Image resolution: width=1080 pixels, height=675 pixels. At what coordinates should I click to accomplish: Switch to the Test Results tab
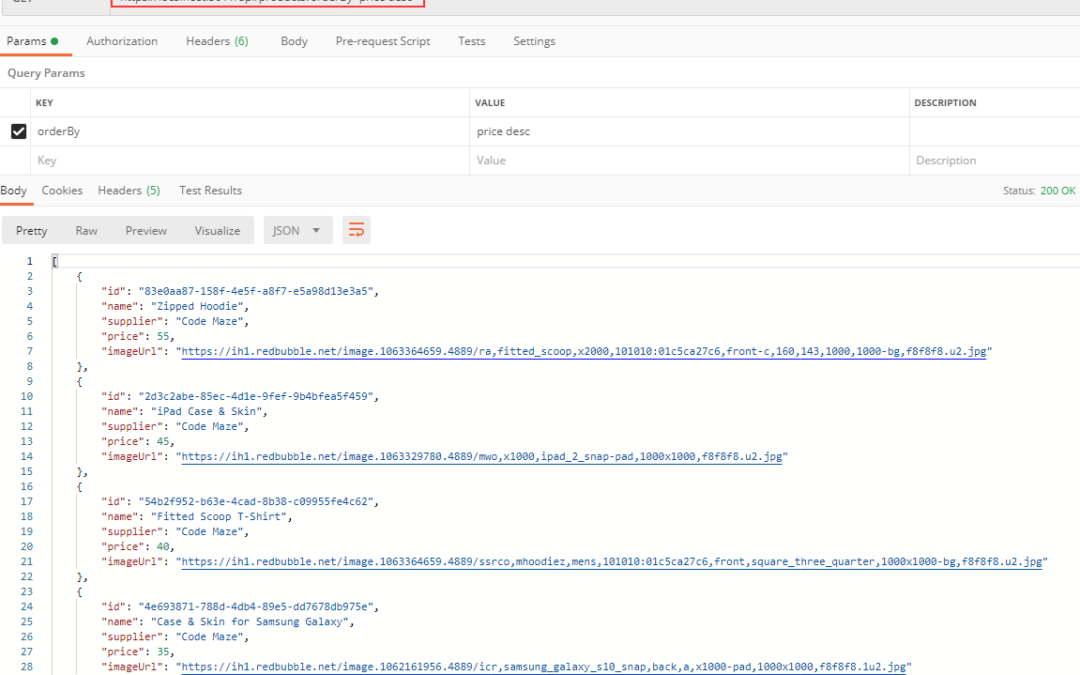(210, 190)
